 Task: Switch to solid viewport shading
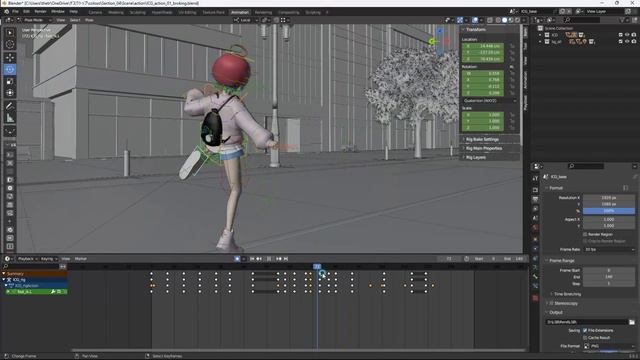(504, 20)
